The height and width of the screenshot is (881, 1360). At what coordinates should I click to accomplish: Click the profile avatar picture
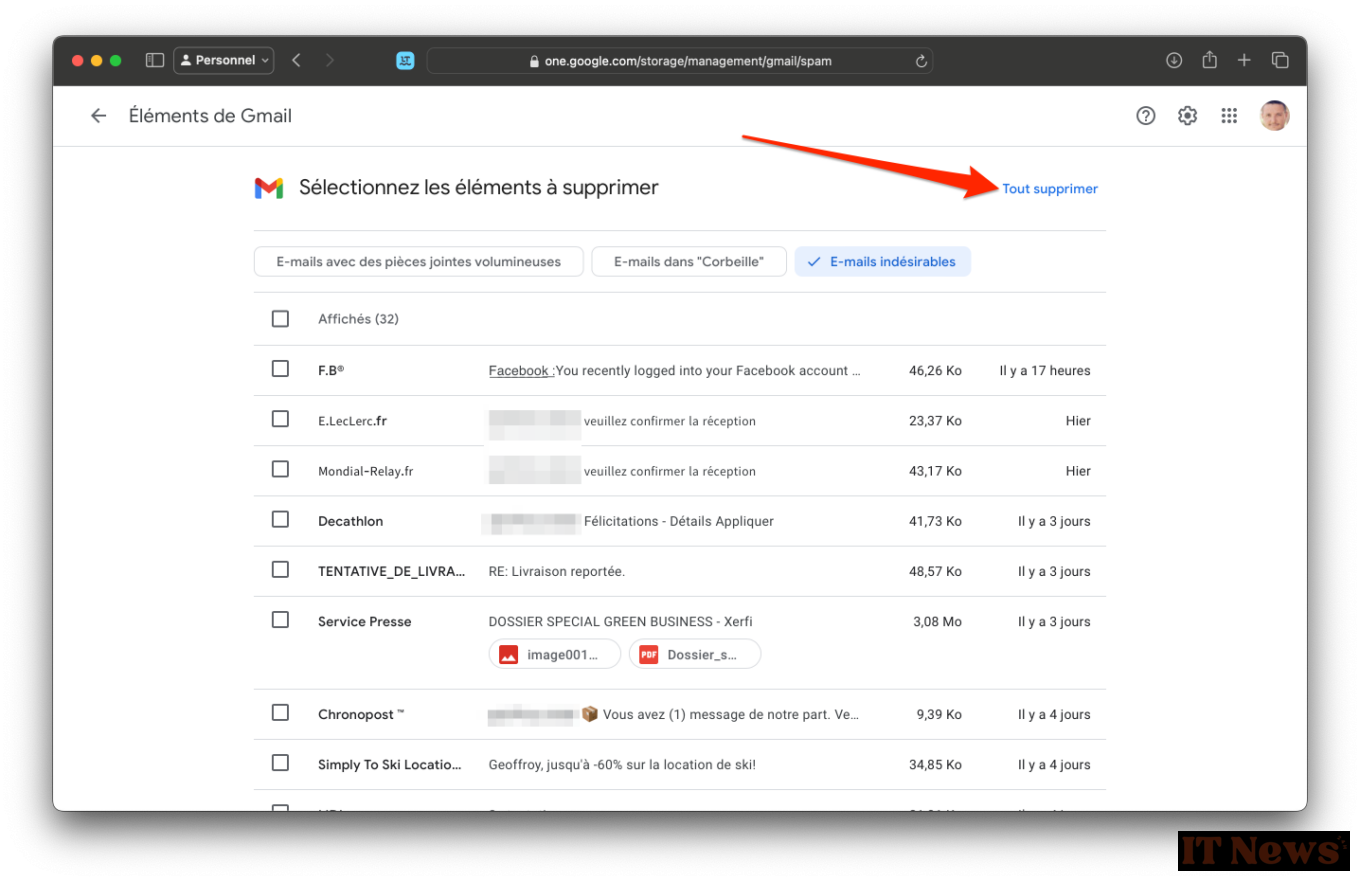(x=1274, y=116)
